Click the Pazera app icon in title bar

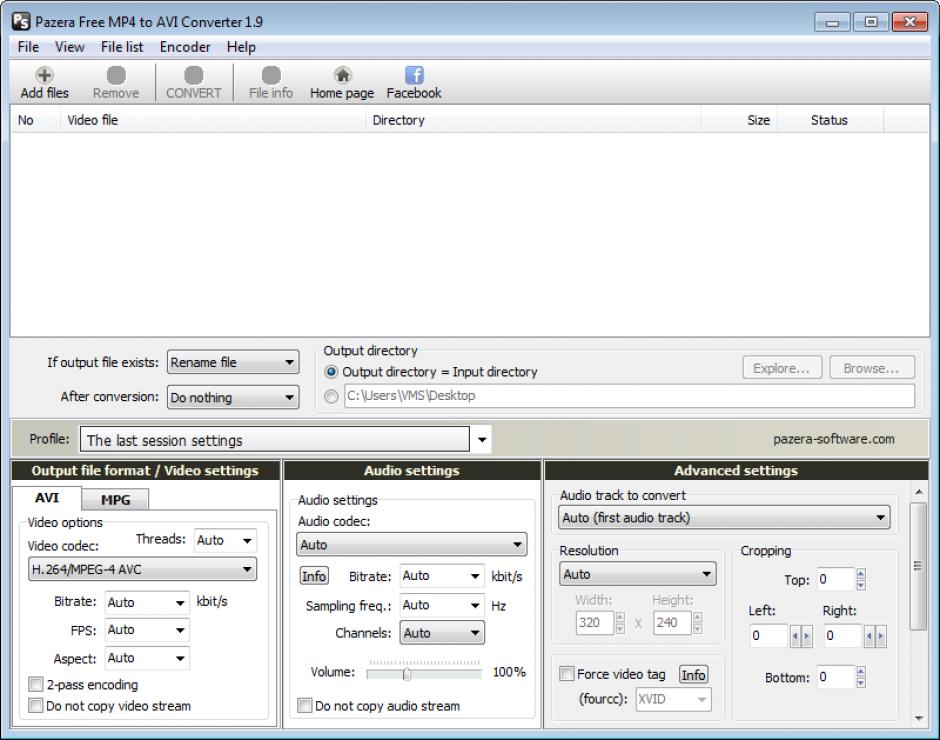click(21, 22)
